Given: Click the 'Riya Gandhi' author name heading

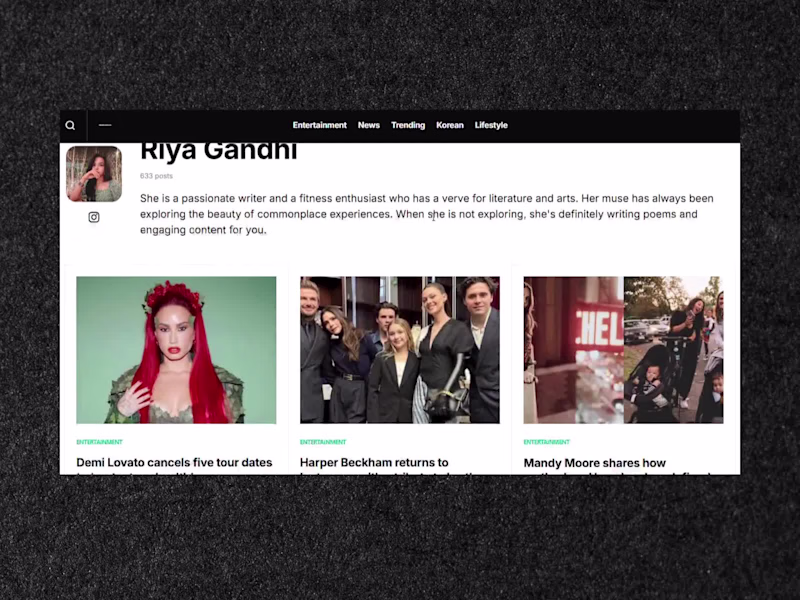Looking at the screenshot, I should pyautogui.click(x=218, y=152).
